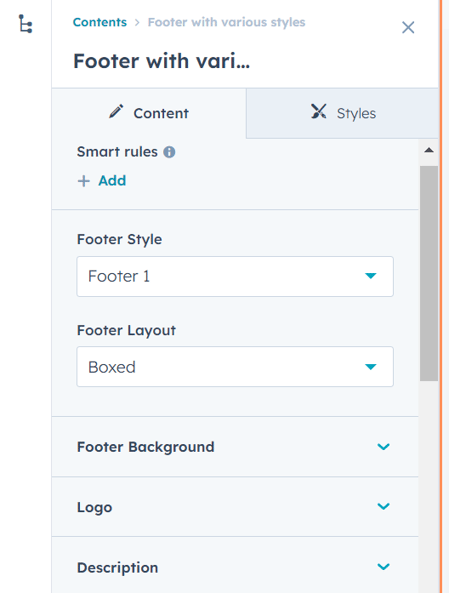Click the scrollbar up arrow
Viewport: 449px width, 593px height.
(x=429, y=150)
